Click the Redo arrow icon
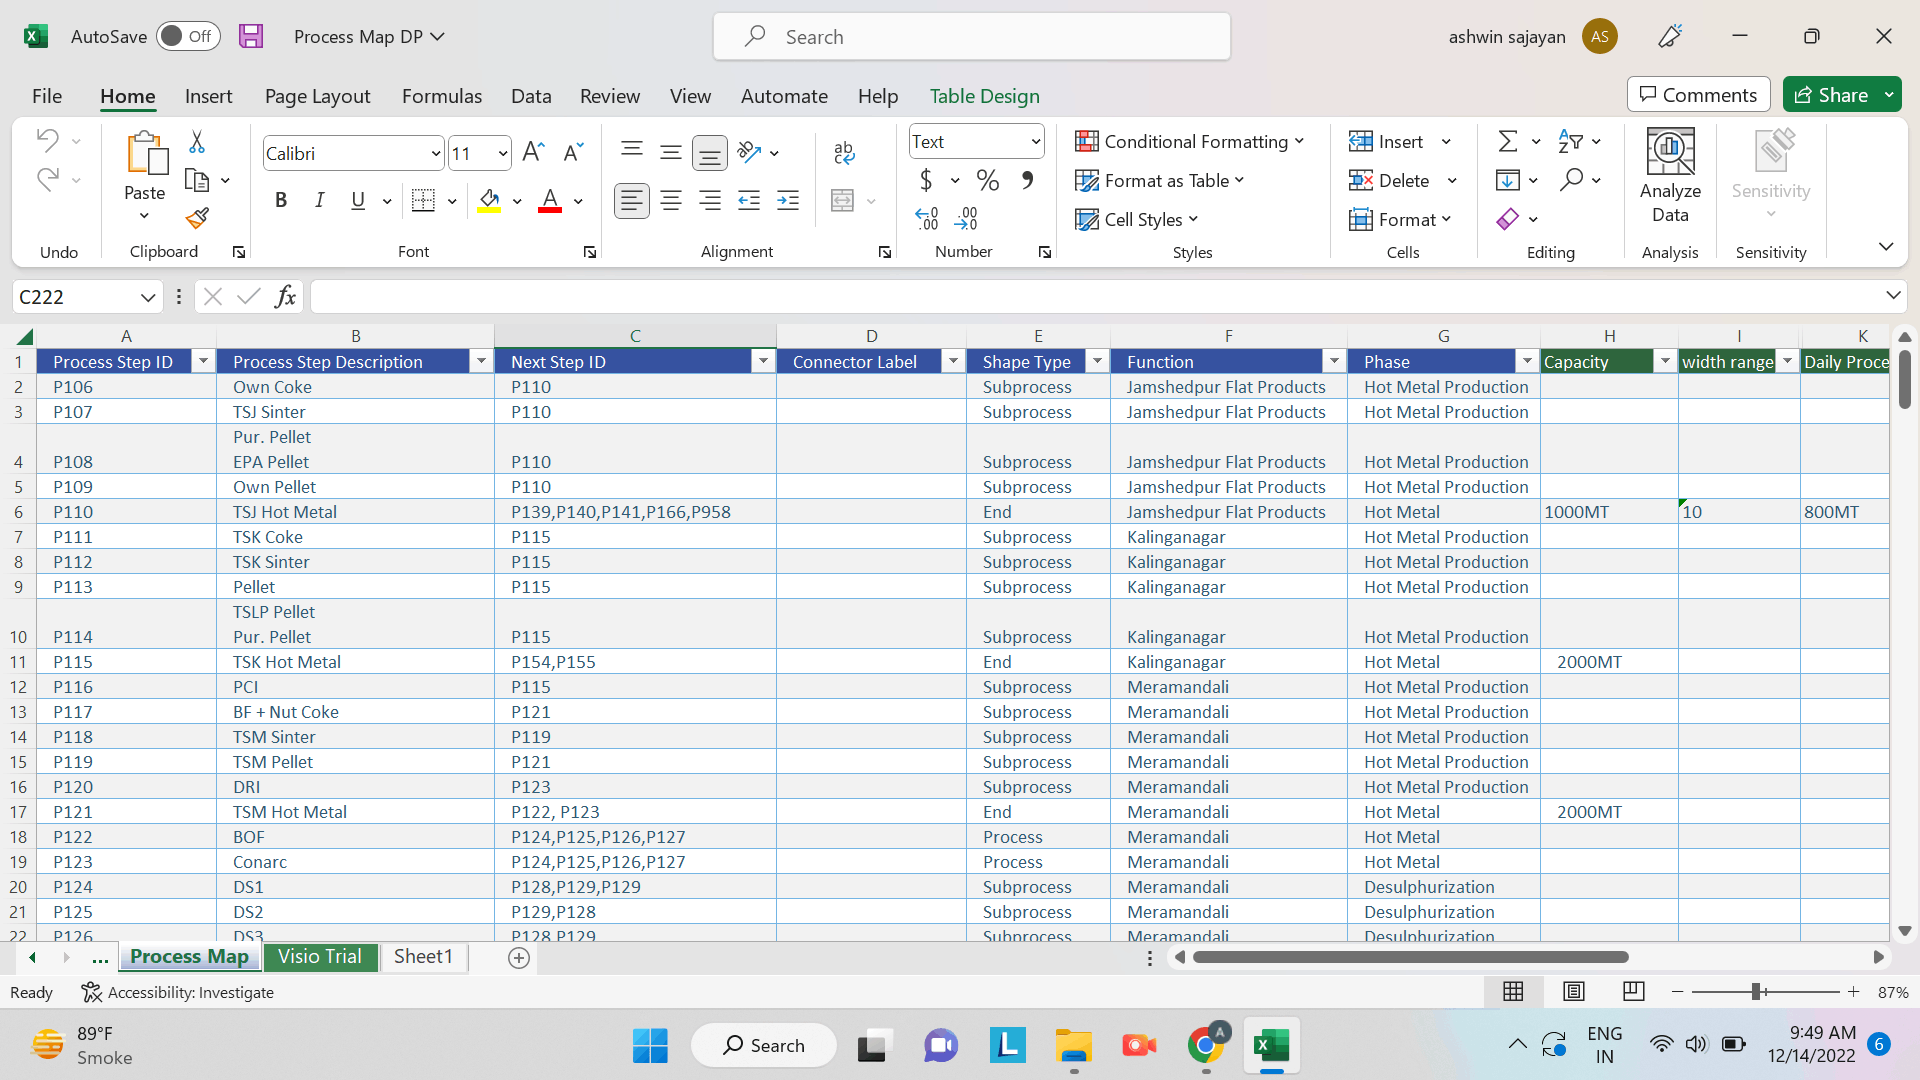The width and height of the screenshot is (1920, 1080). coord(47,179)
